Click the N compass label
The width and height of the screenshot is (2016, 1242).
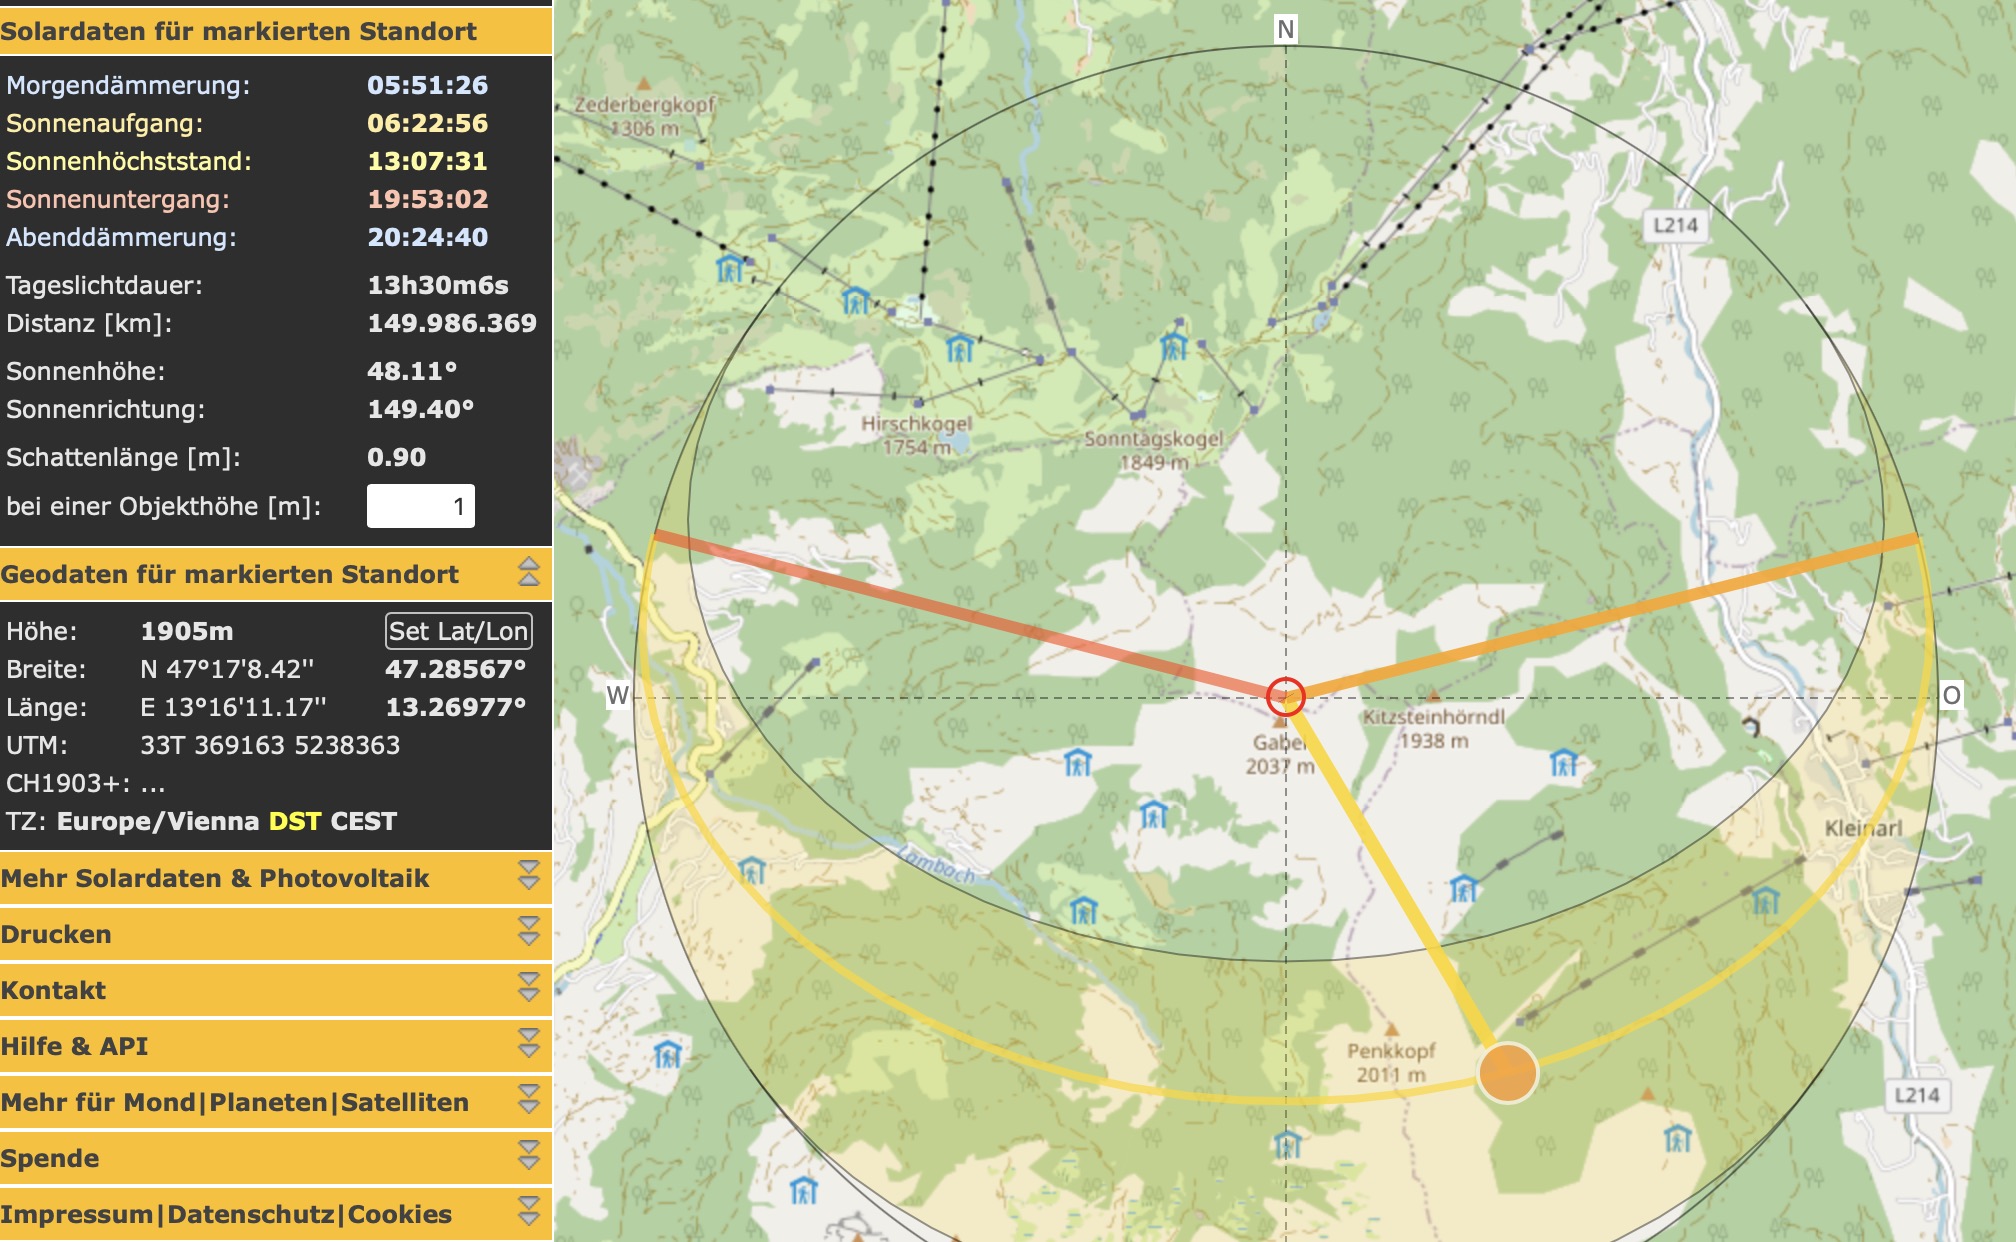coord(1286,29)
